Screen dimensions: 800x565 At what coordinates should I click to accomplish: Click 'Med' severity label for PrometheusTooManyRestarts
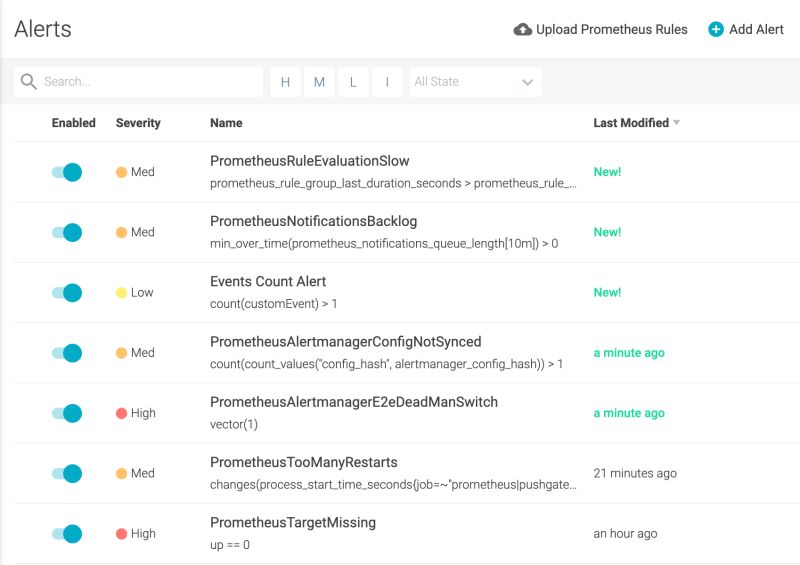pos(142,473)
